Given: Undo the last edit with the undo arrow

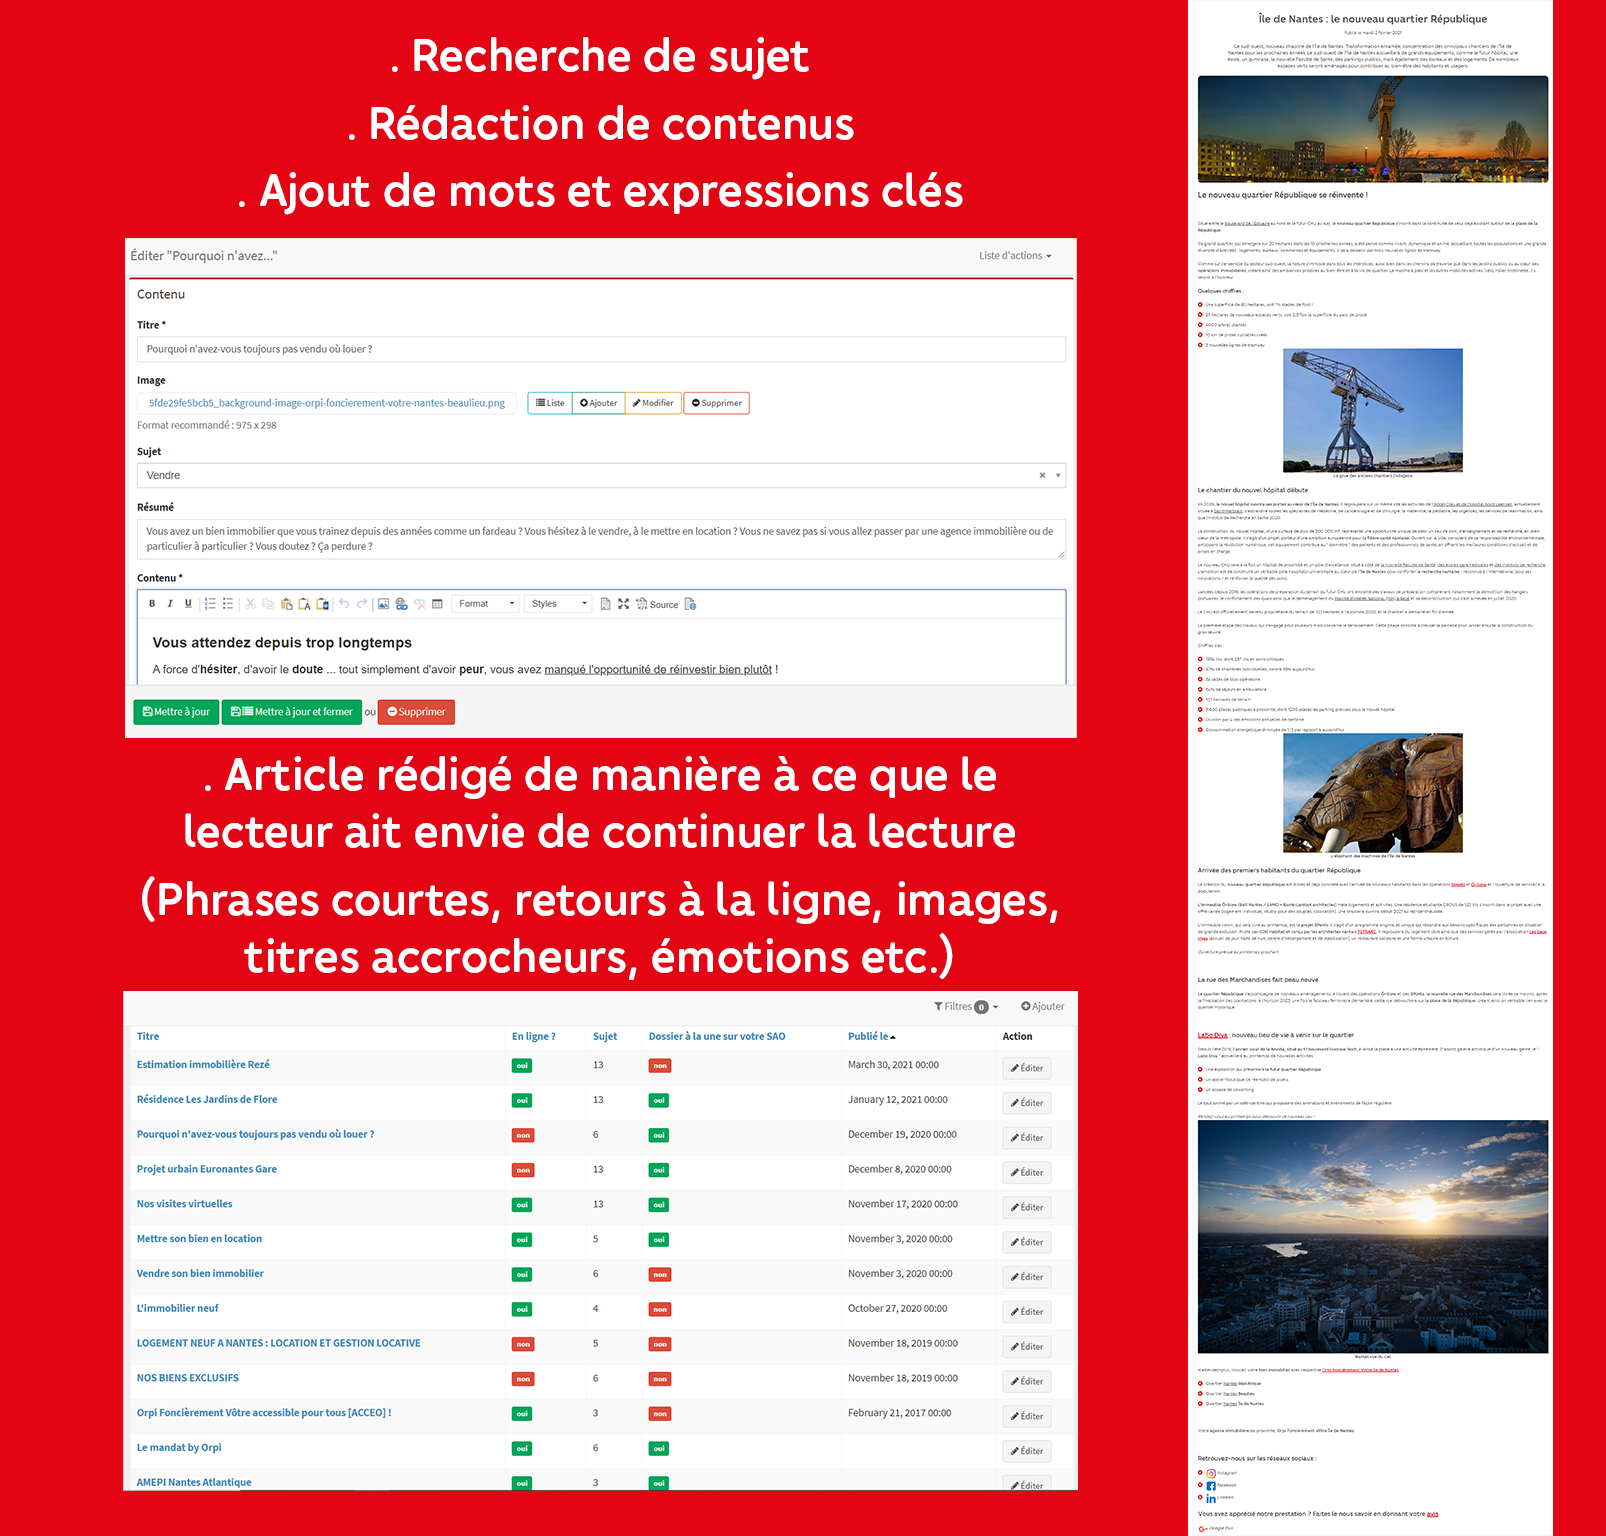Looking at the screenshot, I should pyautogui.click(x=344, y=604).
